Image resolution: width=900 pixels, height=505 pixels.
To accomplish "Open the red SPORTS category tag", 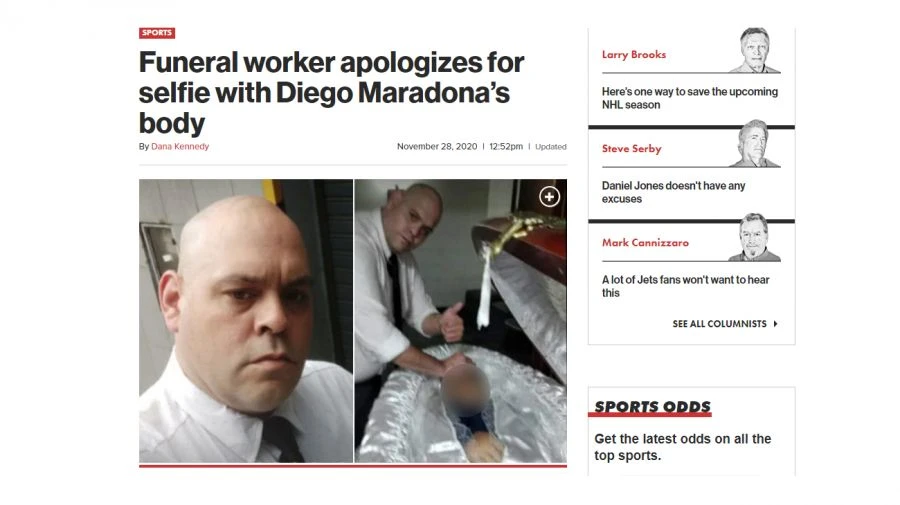I will [157, 33].
